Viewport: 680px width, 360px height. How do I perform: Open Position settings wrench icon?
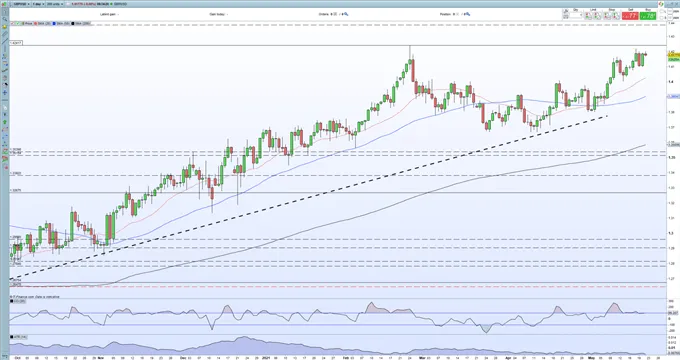468,14
